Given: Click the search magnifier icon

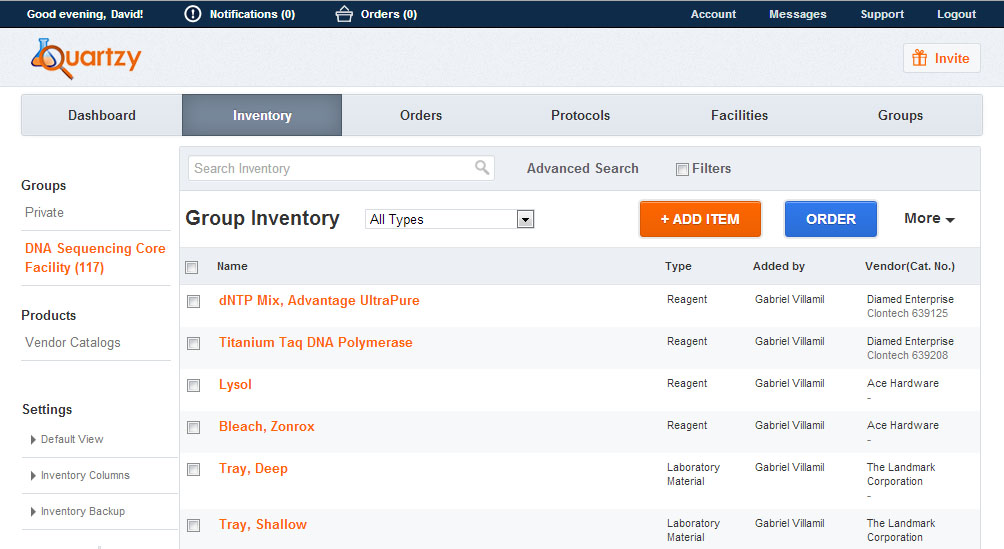Looking at the screenshot, I should pyautogui.click(x=482, y=168).
